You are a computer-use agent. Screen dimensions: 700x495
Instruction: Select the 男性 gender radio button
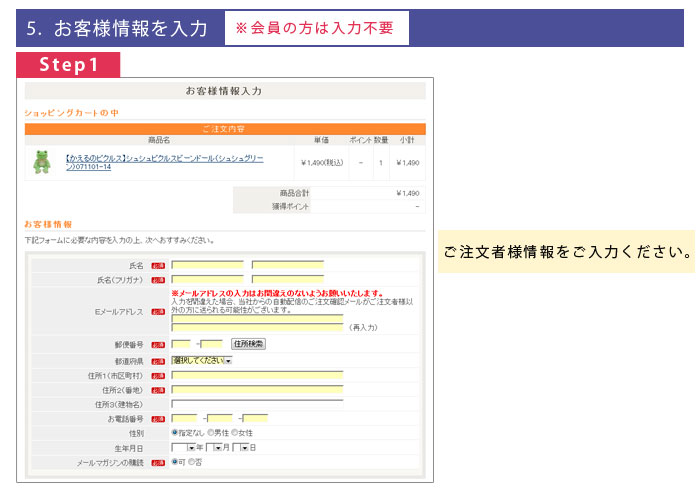pyautogui.click(x=211, y=433)
